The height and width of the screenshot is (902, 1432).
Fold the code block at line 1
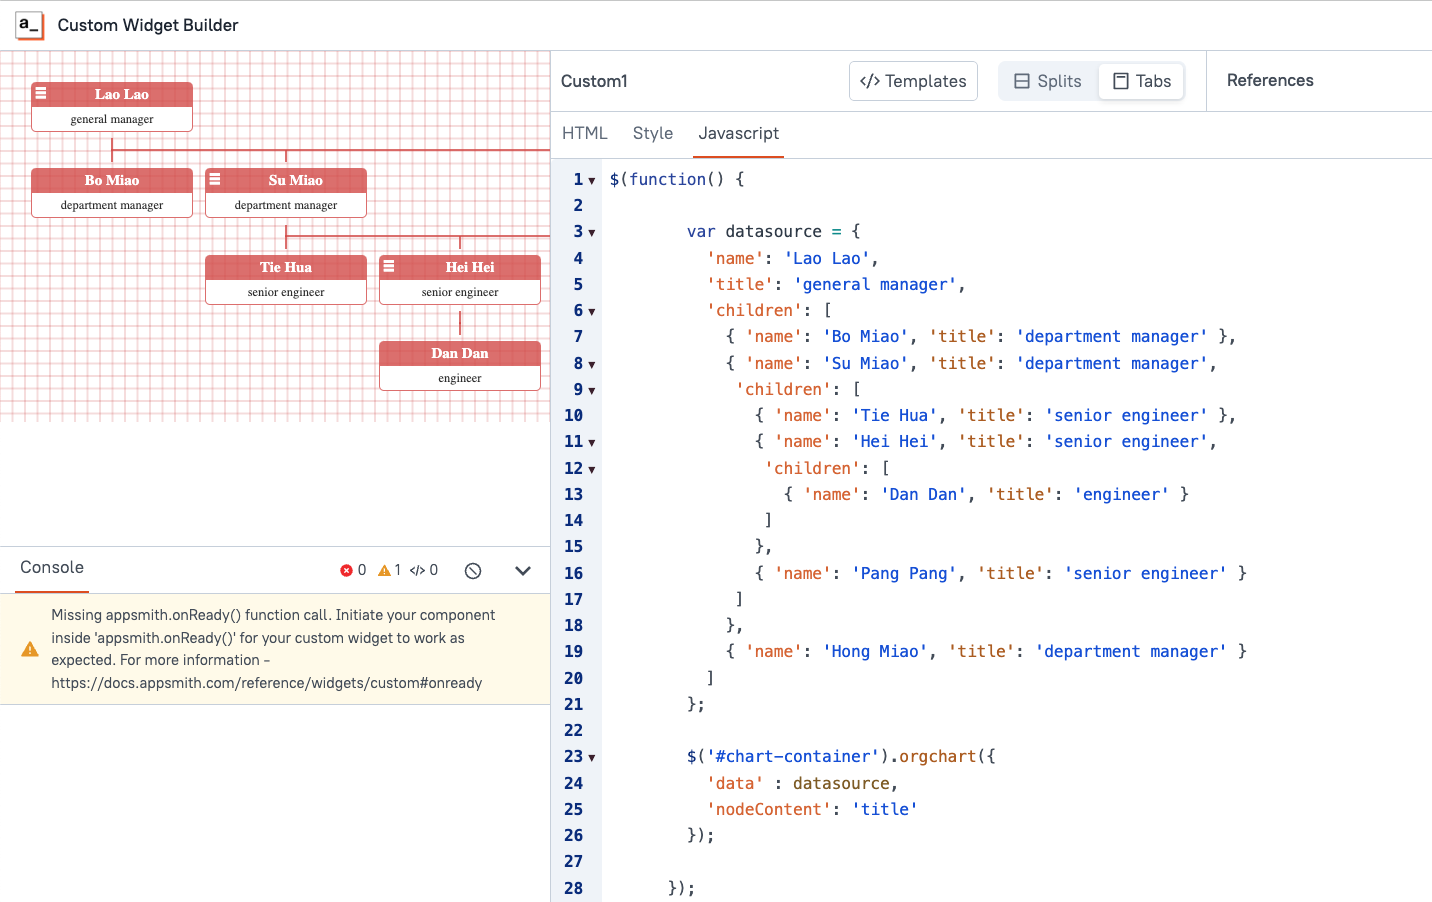pyautogui.click(x=592, y=181)
